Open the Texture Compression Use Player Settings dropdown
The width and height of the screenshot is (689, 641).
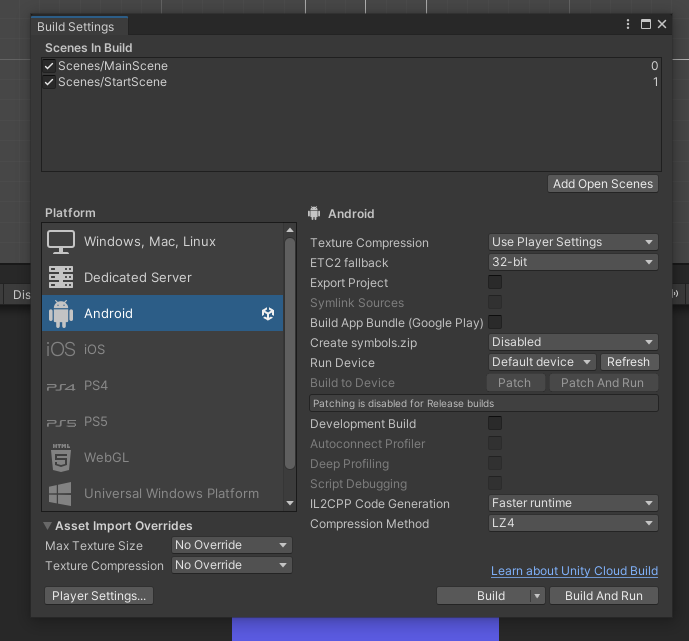(573, 242)
